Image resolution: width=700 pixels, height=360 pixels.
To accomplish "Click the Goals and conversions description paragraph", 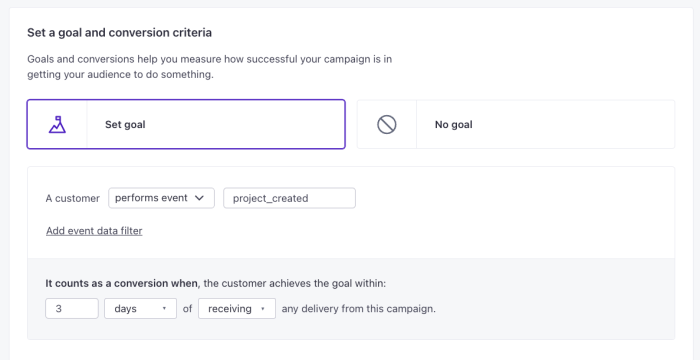I will (x=210, y=67).
